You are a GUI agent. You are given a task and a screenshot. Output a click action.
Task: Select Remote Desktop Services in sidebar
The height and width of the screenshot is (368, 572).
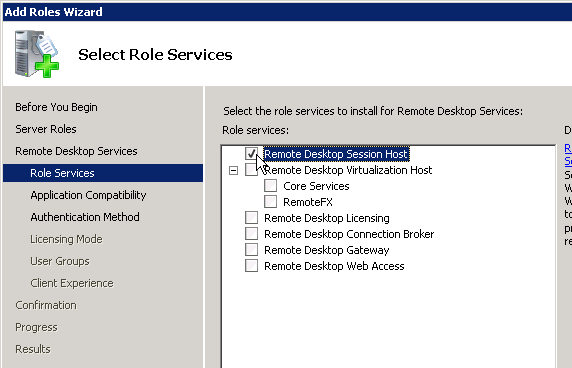(76, 151)
